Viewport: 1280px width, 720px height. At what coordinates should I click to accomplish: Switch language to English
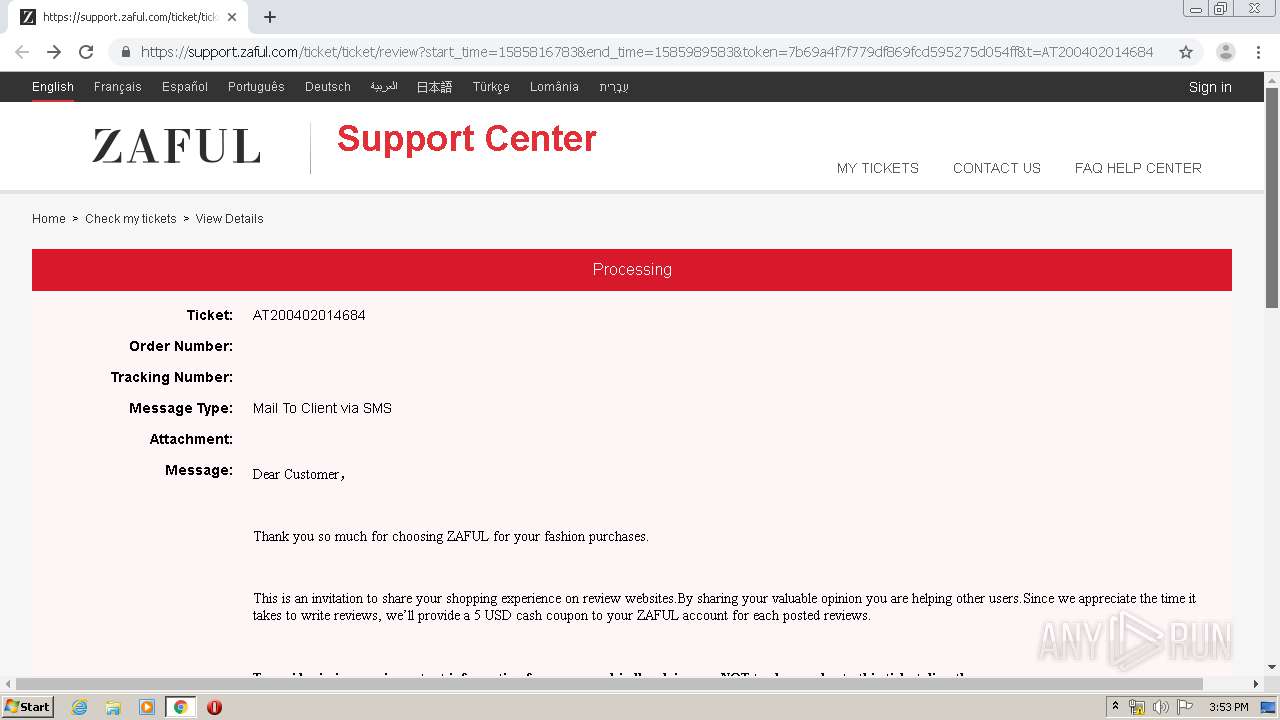[53, 87]
